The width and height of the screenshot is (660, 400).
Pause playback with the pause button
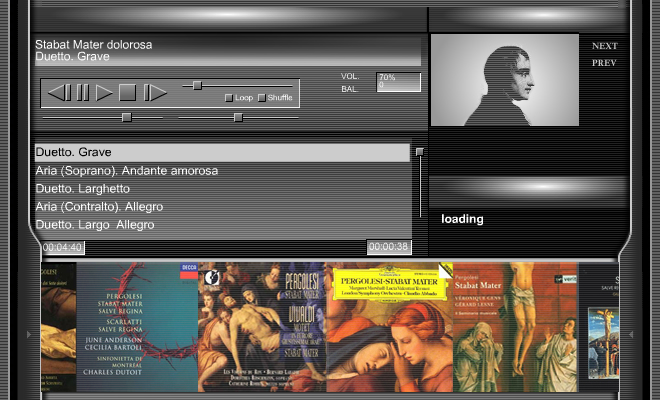[83, 93]
